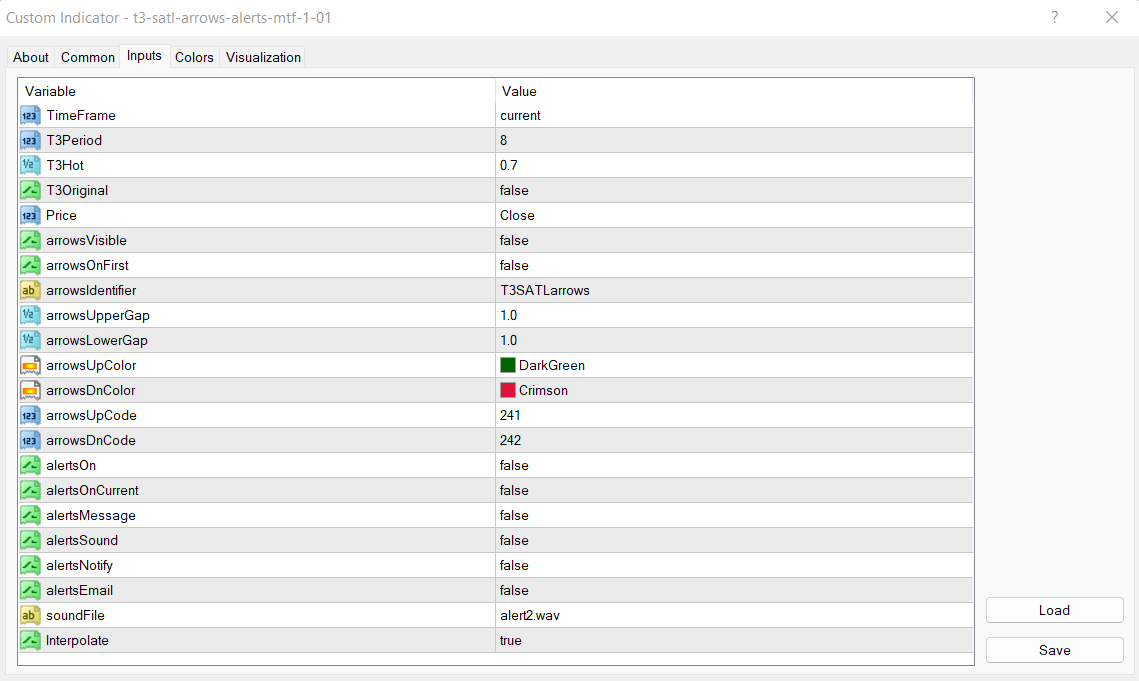Toggle the Interpolate true value
The height and width of the screenshot is (681, 1139).
[x=733, y=641]
